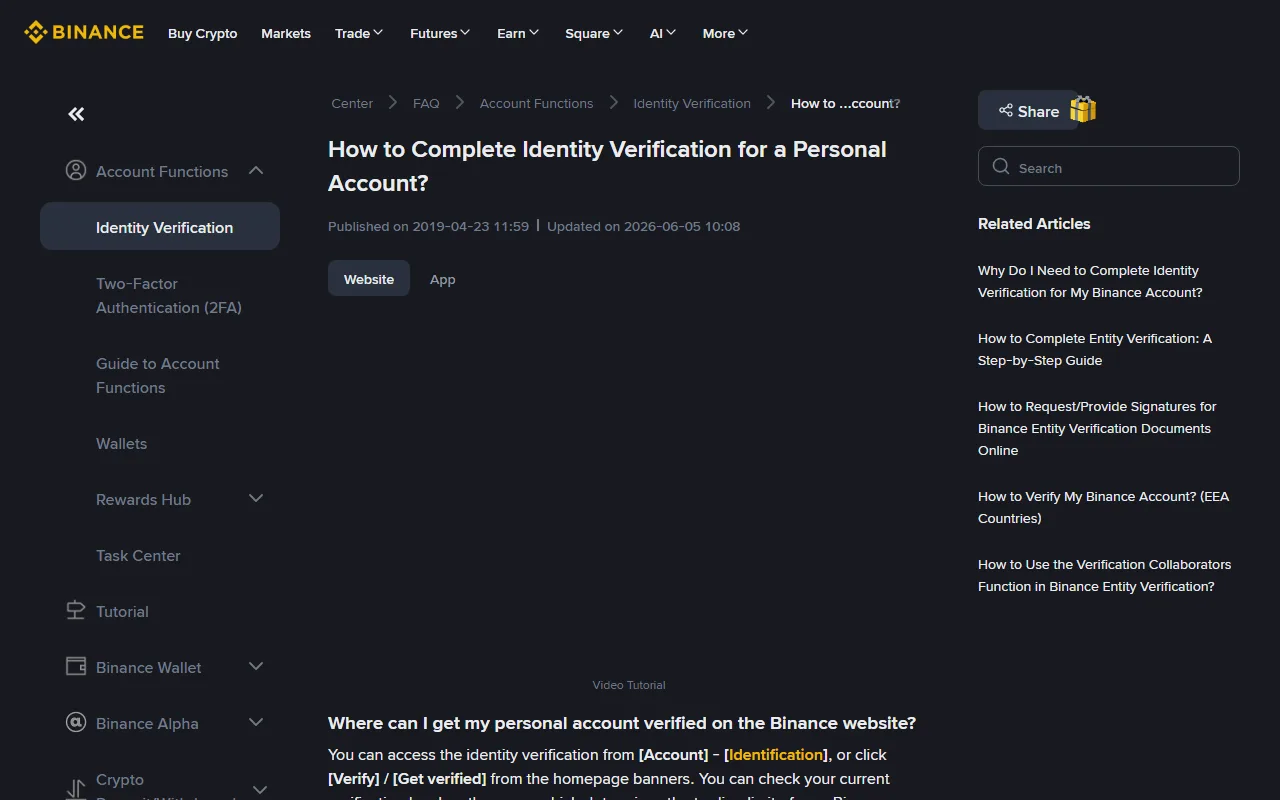Open the Wallets sidebar item
This screenshot has width=1280, height=800.
[x=121, y=443]
